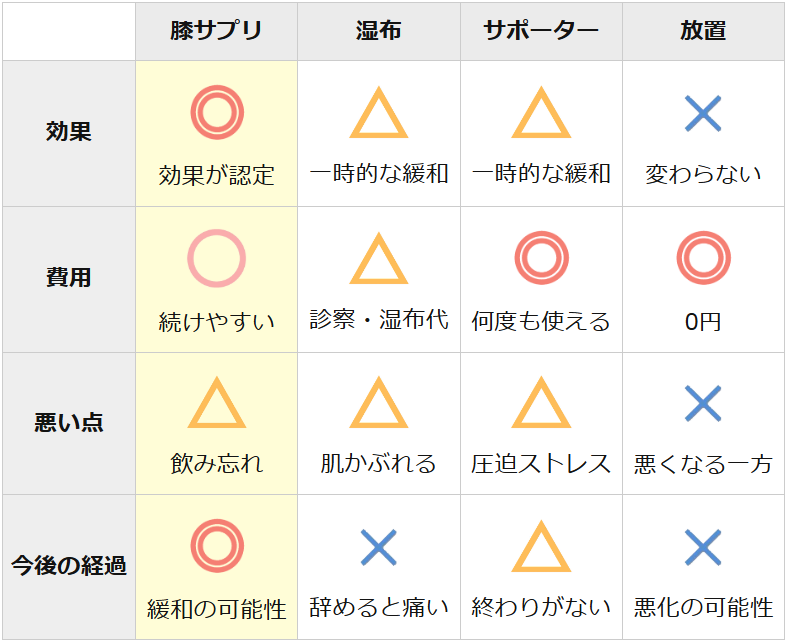Select the 今後の経過 row header

[x=69, y=567]
